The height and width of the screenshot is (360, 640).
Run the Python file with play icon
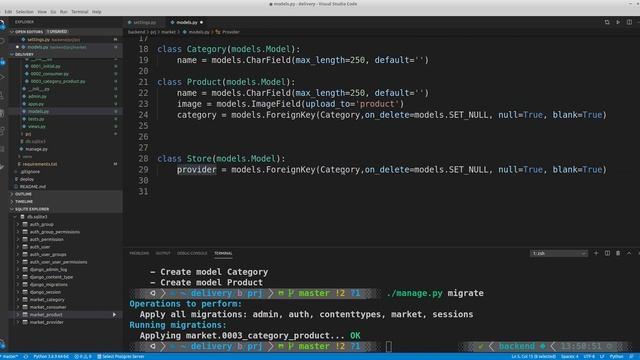(x=618, y=22)
